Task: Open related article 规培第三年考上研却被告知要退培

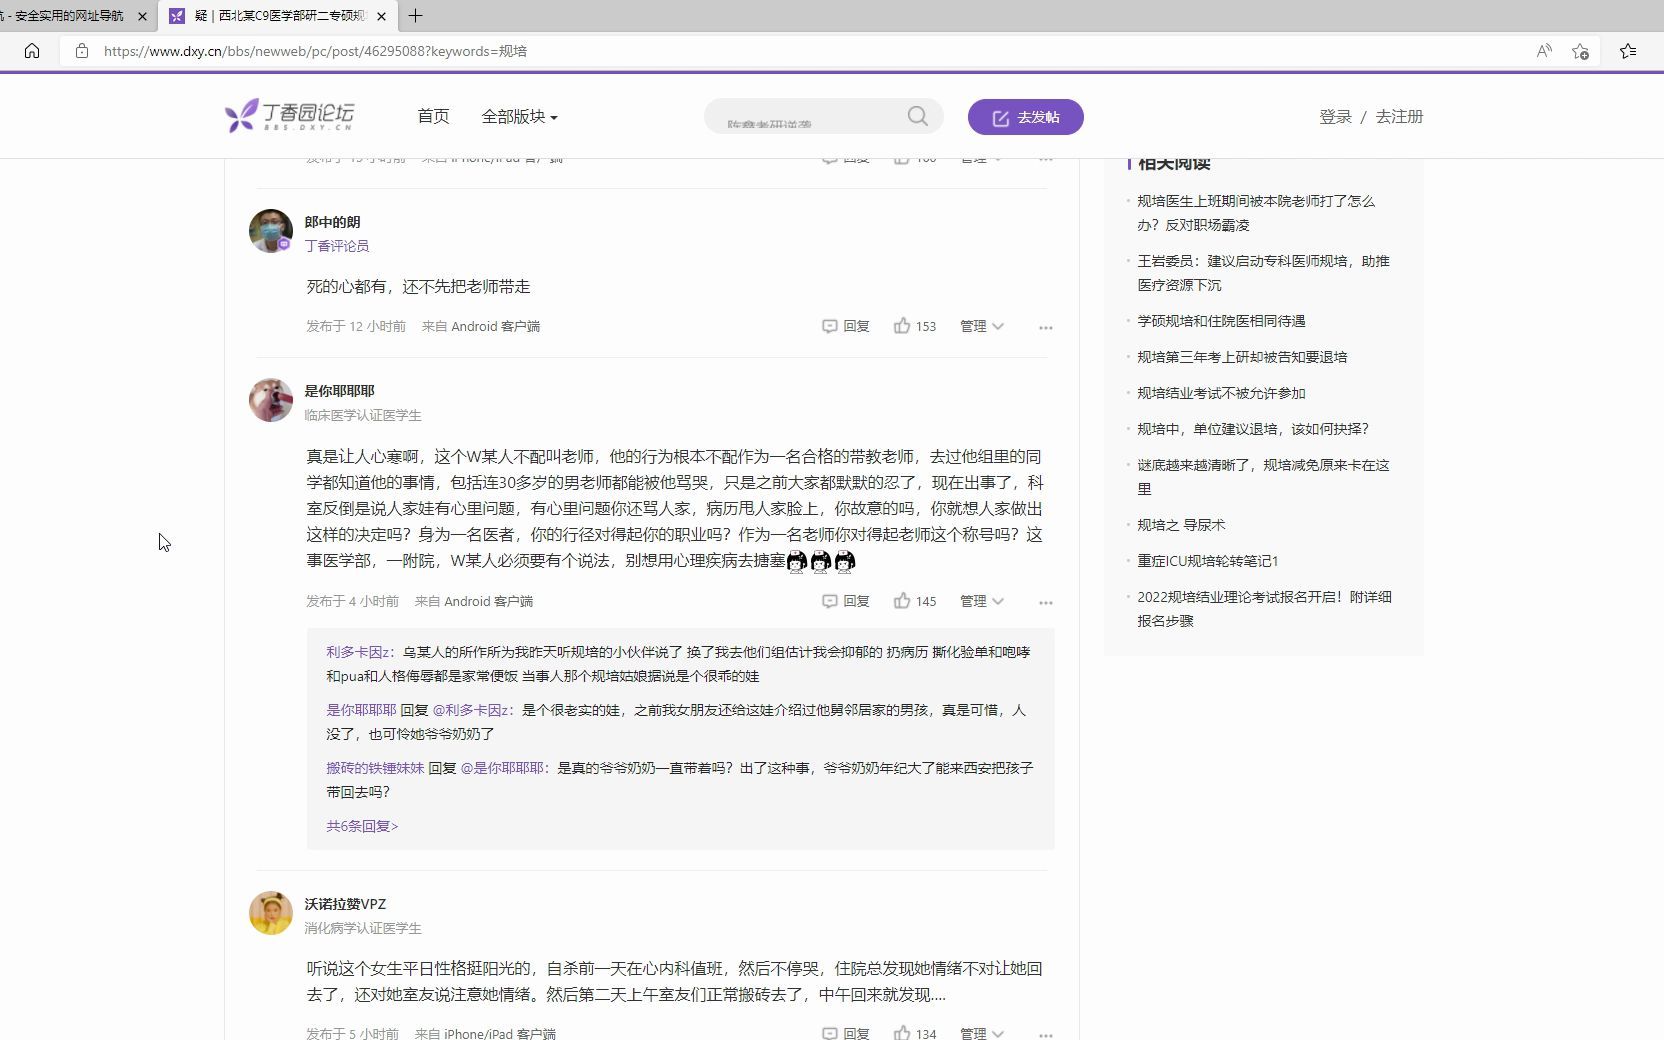Action: 1242,357
